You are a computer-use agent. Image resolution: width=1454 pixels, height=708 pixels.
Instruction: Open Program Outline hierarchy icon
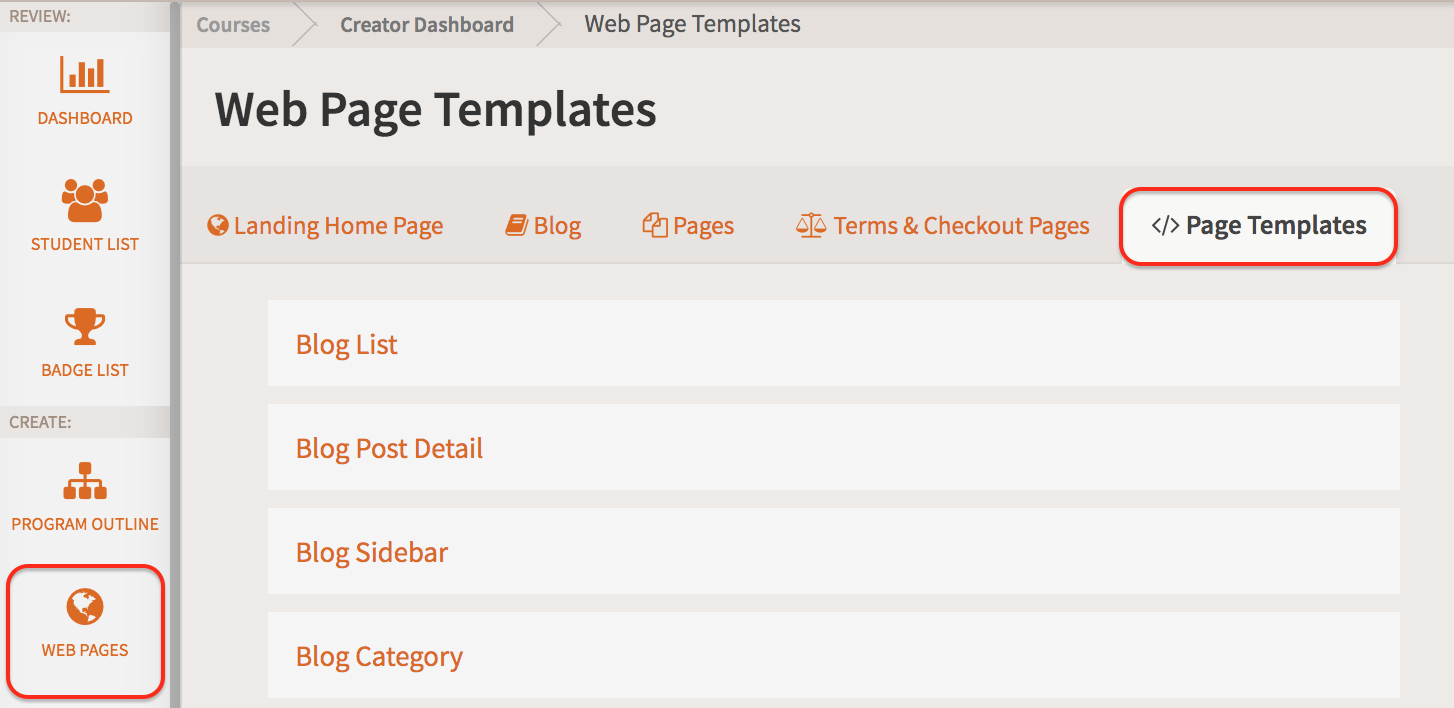coord(85,481)
